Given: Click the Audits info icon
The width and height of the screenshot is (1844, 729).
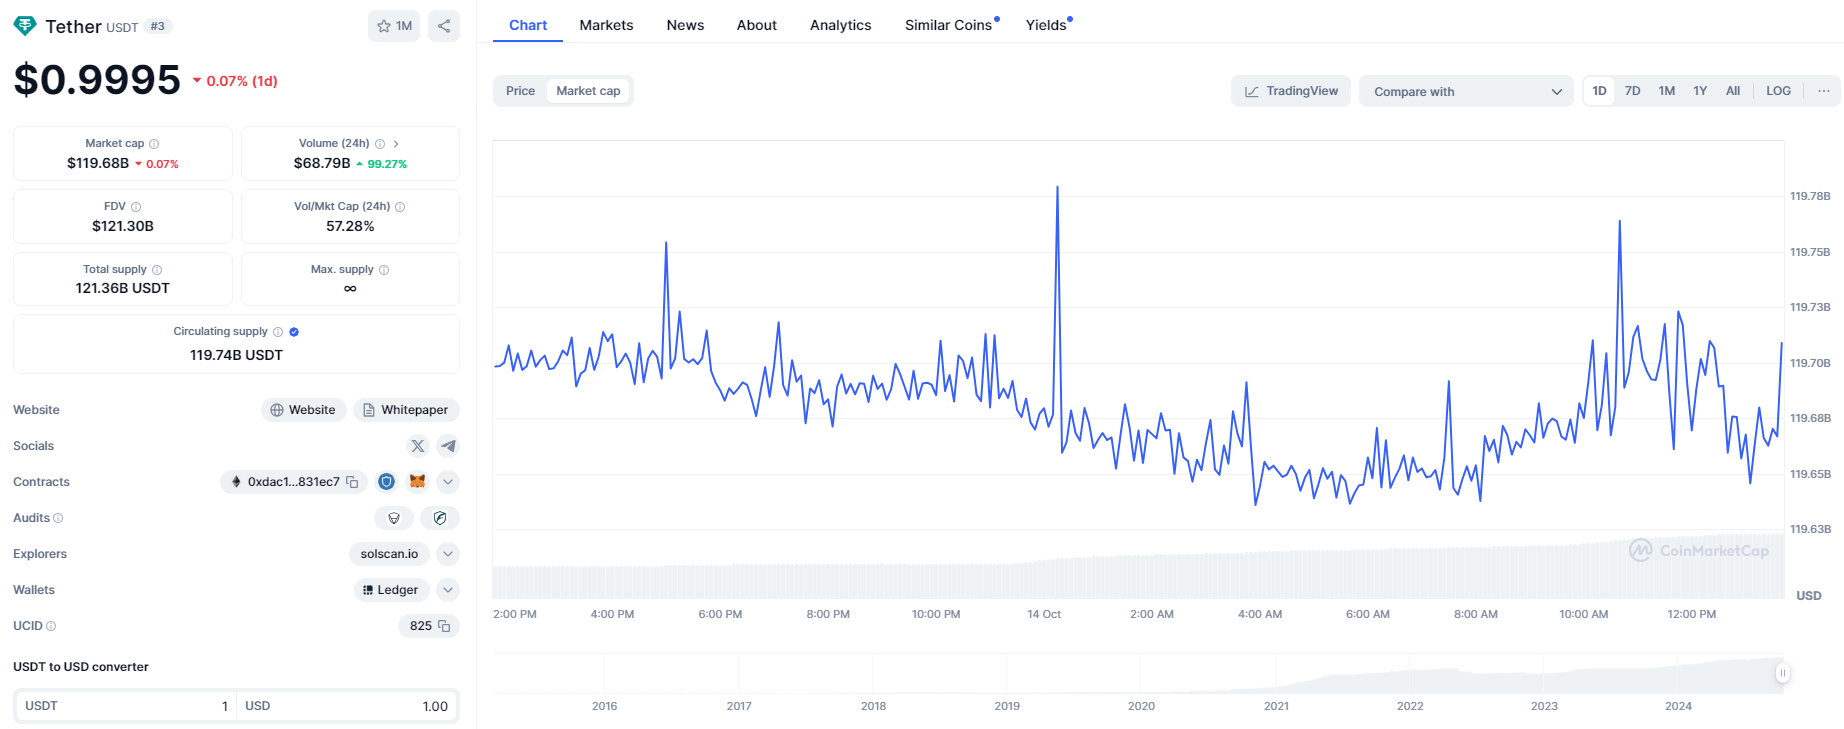Looking at the screenshot, I should [58, 518].
